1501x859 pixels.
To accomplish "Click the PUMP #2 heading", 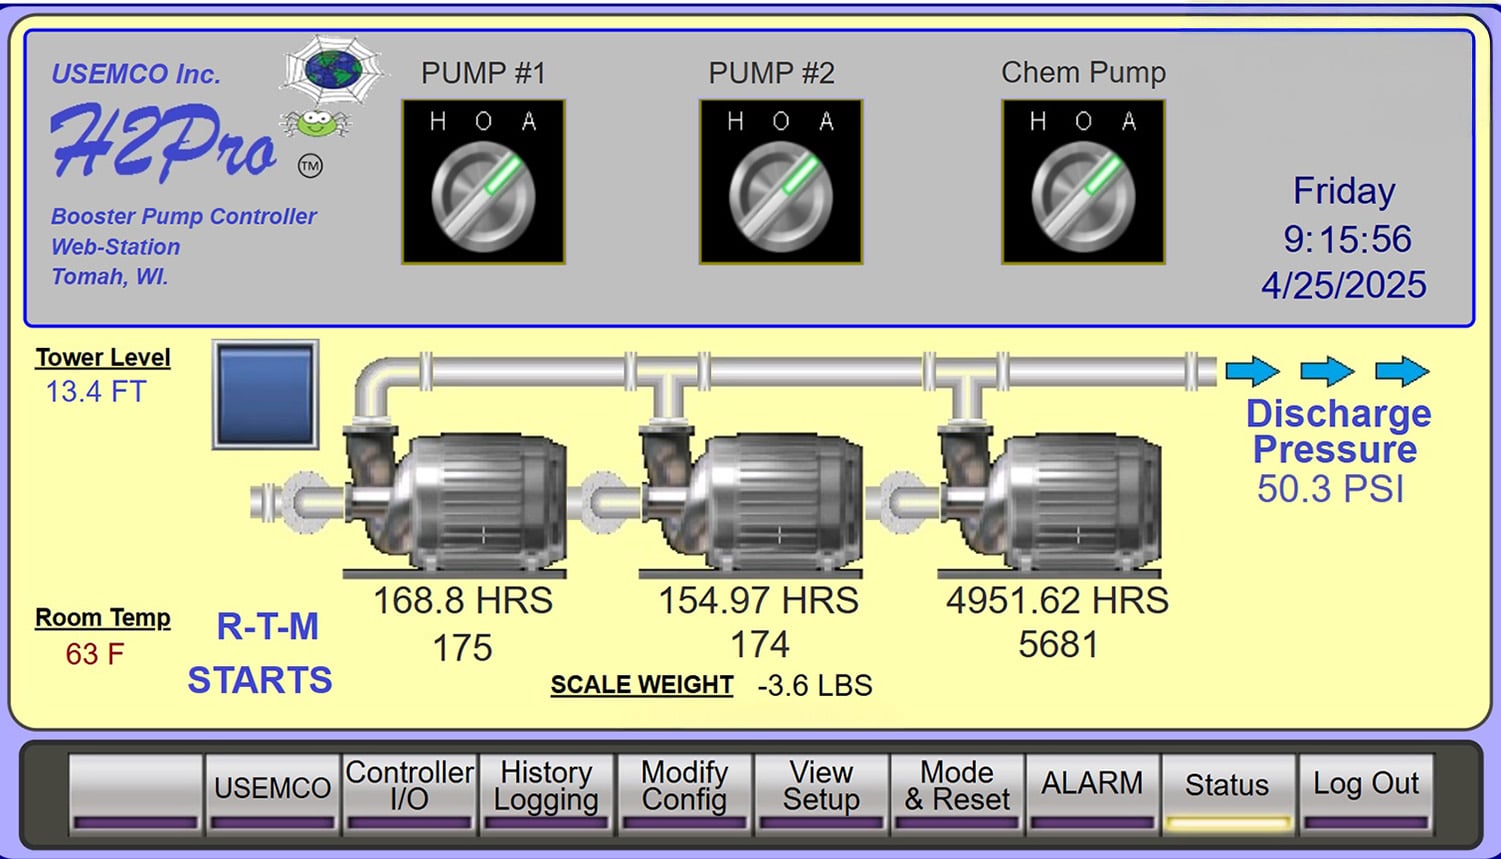I will [771, 73].
